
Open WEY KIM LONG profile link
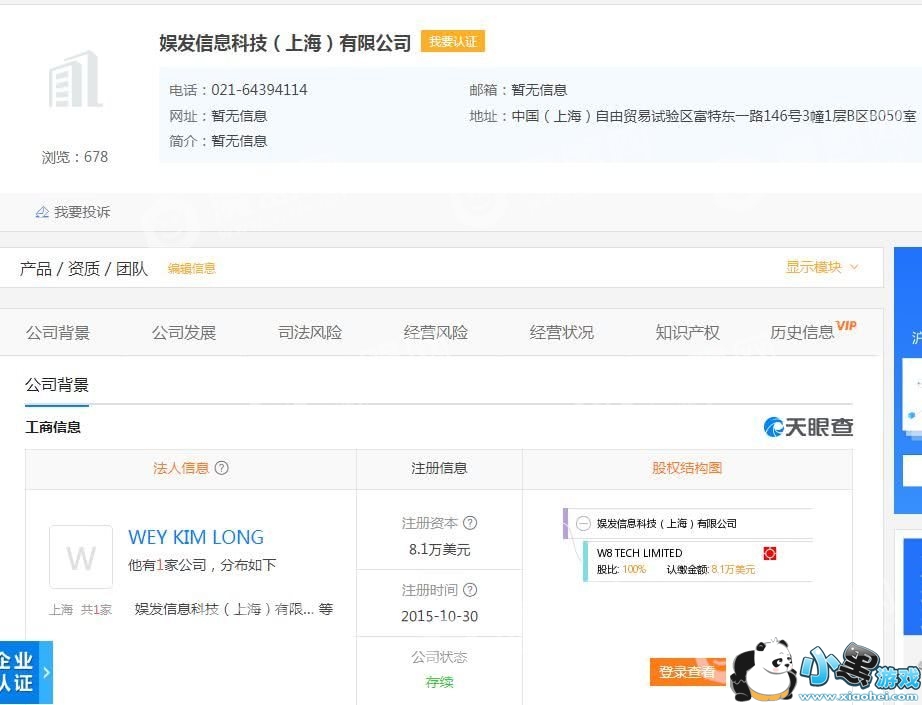pyautogui.click(x=196, y=537)
